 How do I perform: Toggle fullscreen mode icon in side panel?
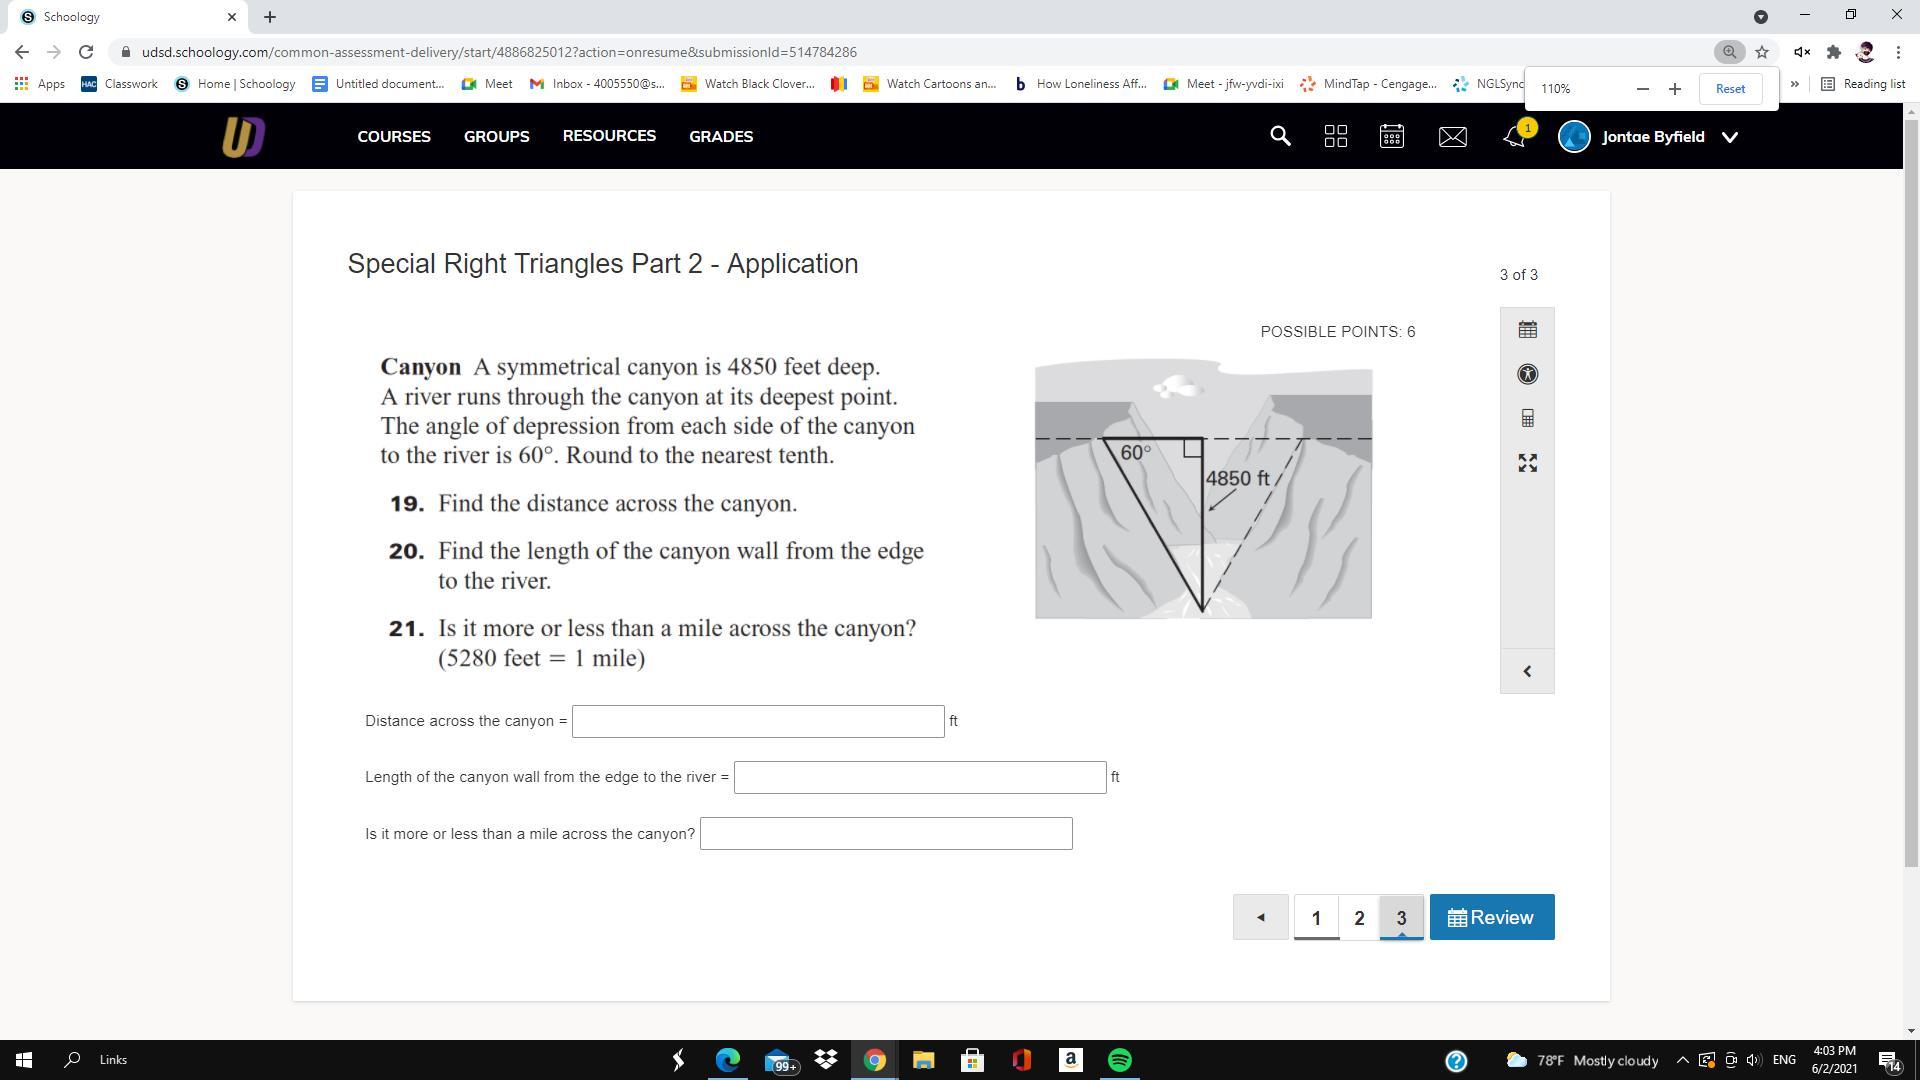1527,463
